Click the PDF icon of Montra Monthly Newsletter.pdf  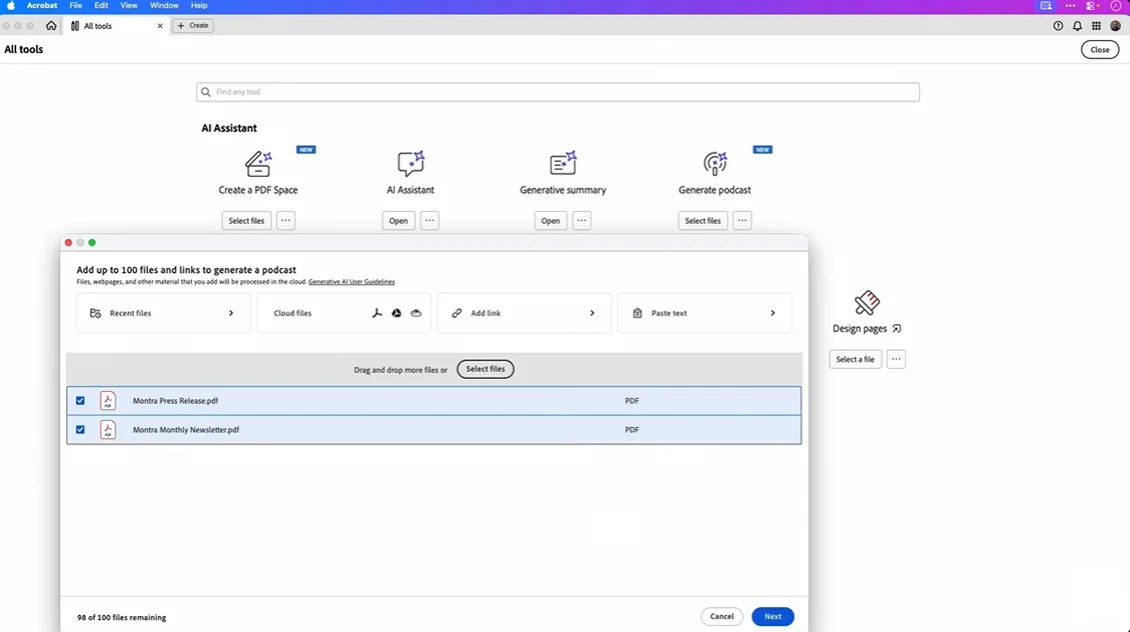pos(107,430)
